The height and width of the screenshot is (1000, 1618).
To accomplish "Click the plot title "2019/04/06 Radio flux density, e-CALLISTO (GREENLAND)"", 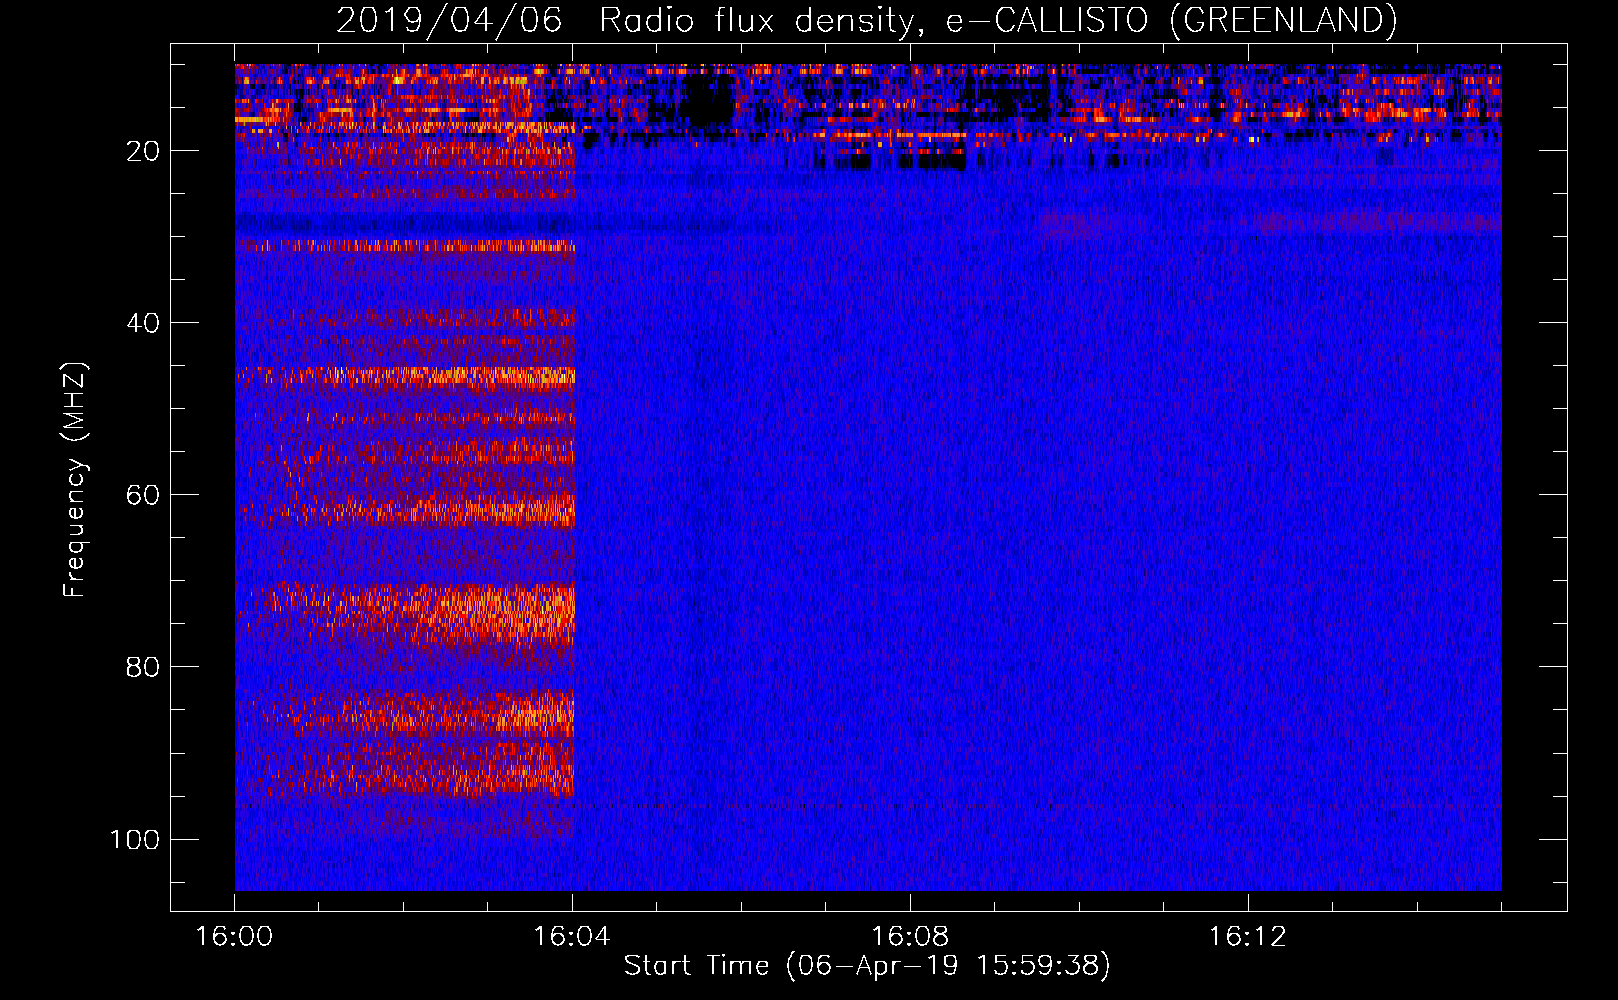I will coord(866,20).
